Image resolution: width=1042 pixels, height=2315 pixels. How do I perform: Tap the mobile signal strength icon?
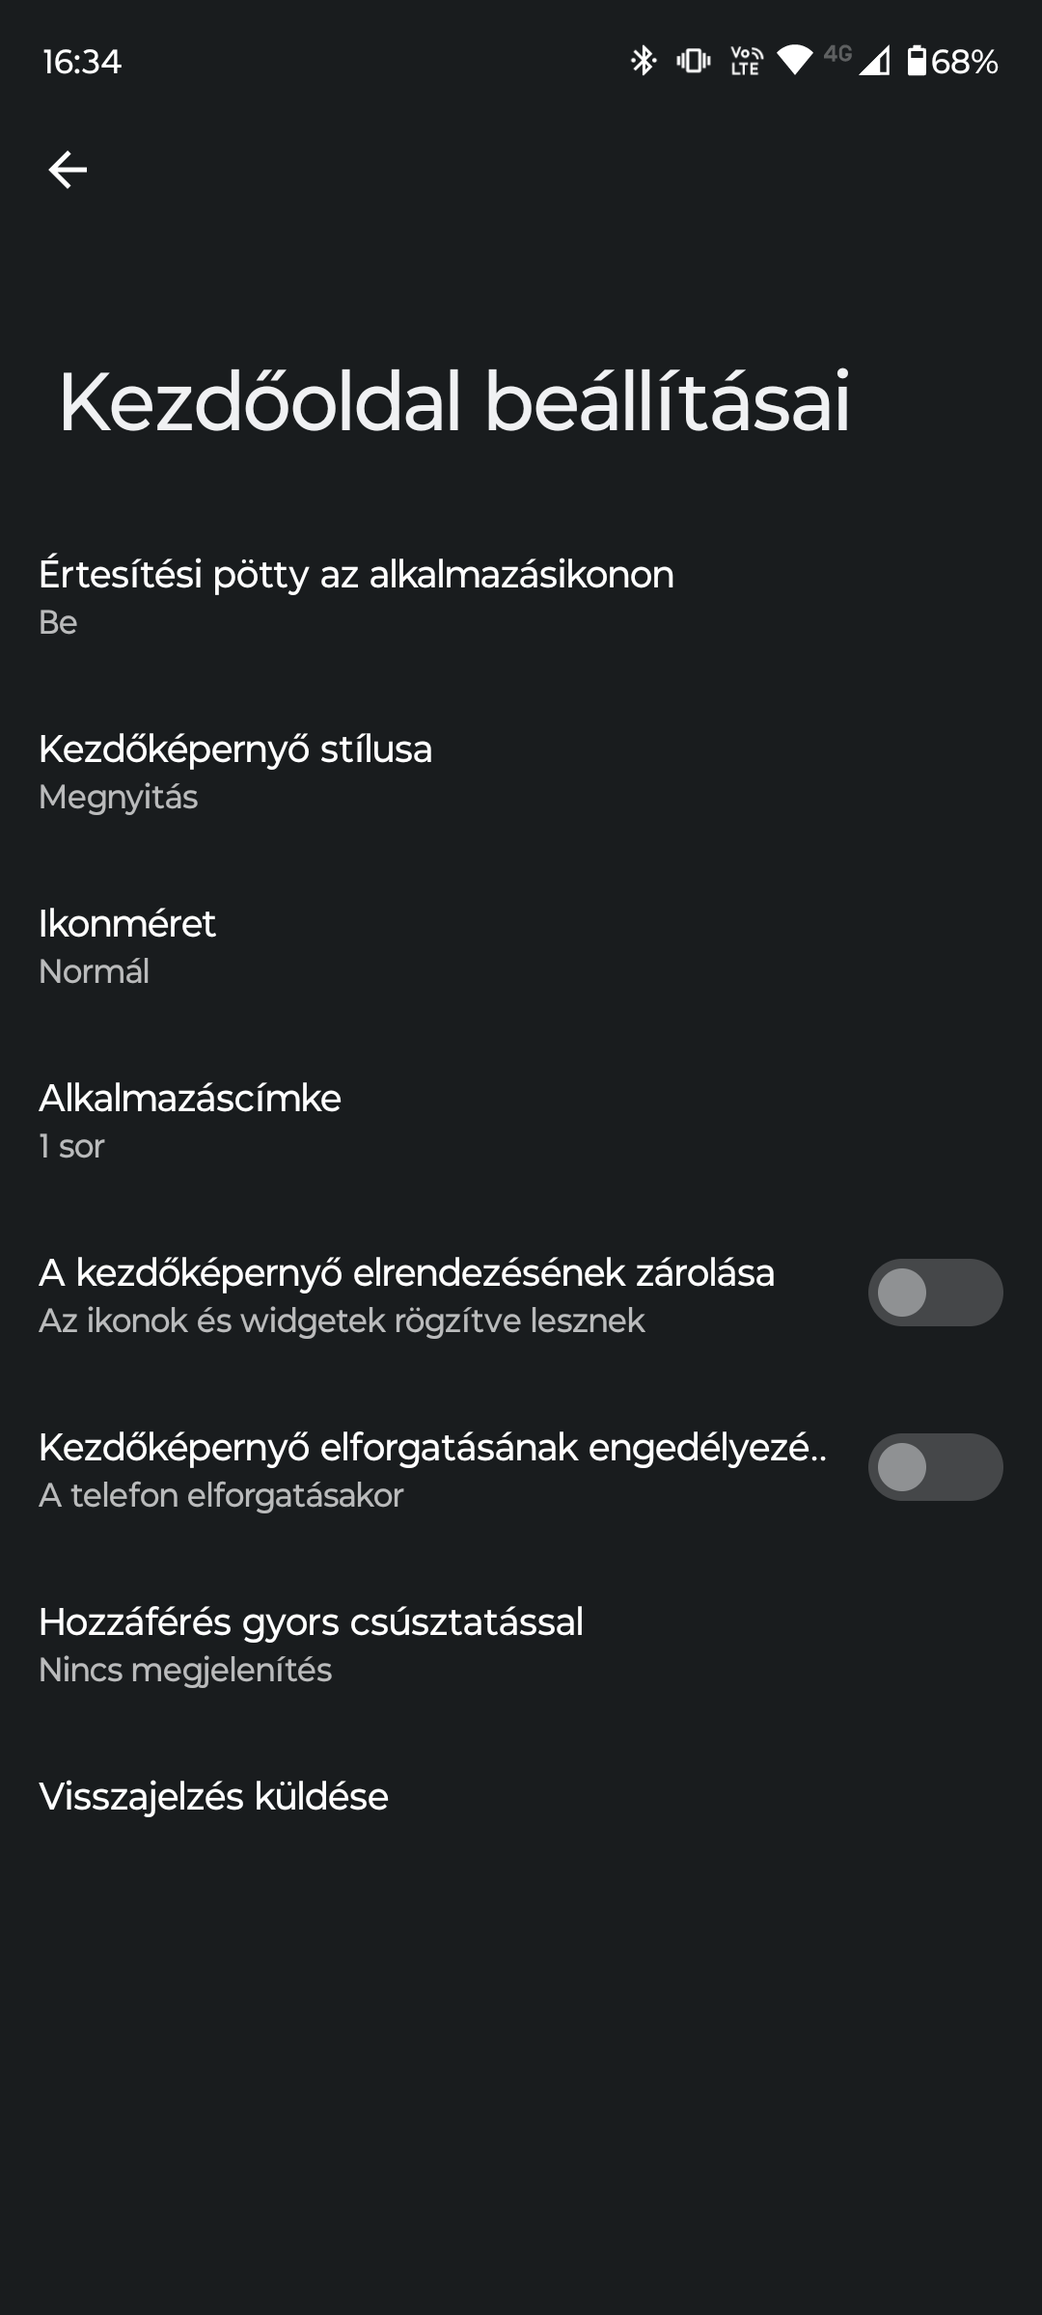(873, 62)
